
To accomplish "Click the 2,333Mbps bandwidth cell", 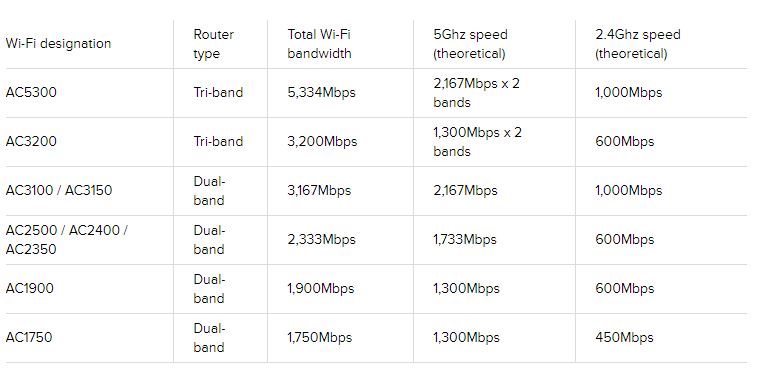I will click(321, 239).
